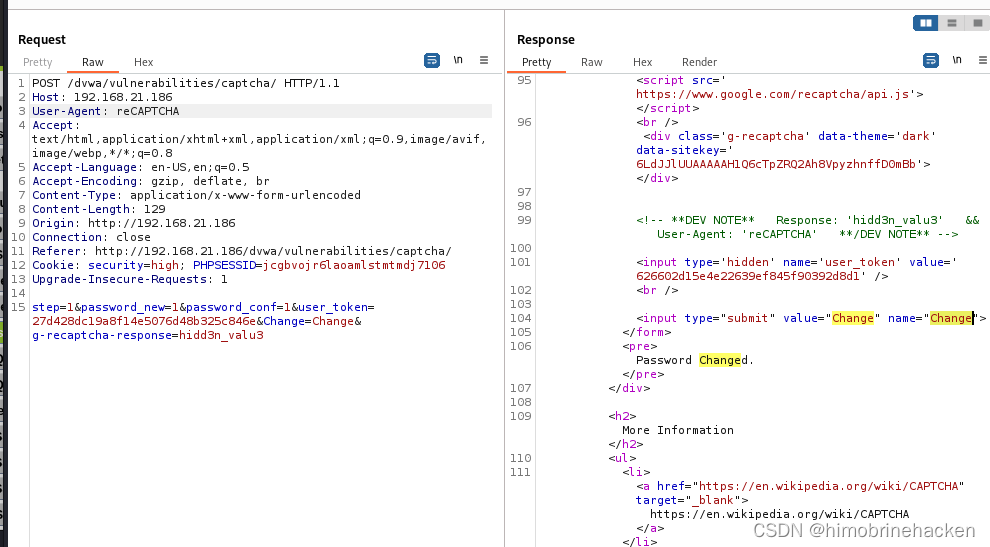Click request line number 15

18,308
